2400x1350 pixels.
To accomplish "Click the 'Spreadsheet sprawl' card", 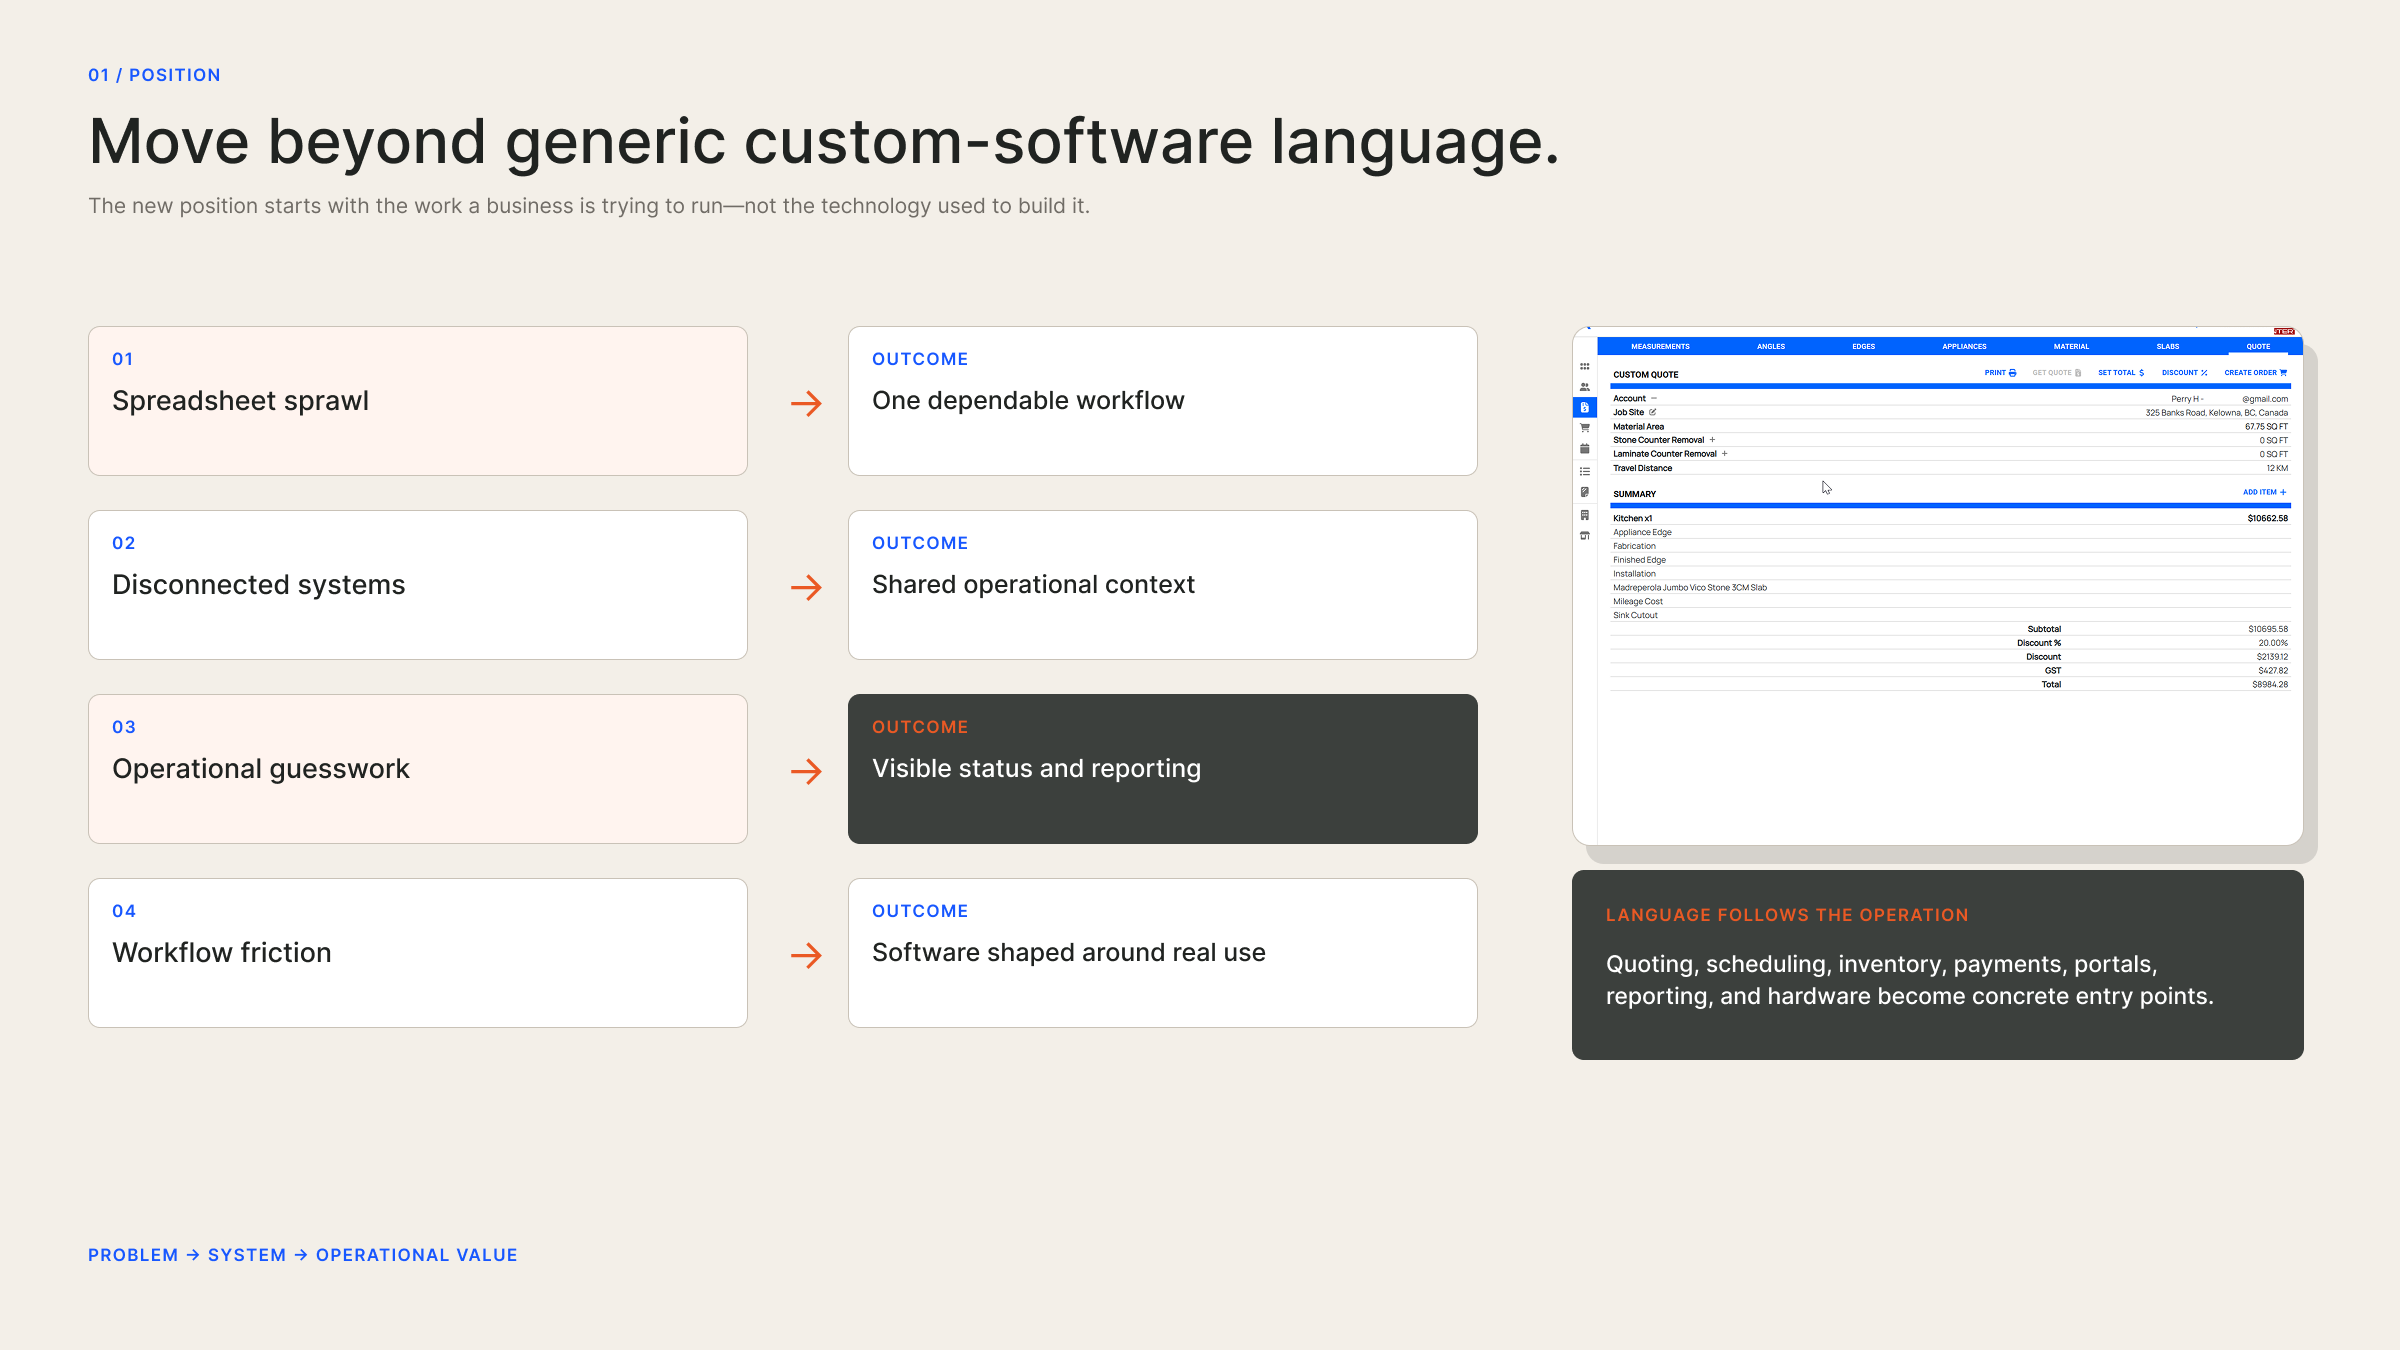I will pyautogui.click(x=418, y=401).
